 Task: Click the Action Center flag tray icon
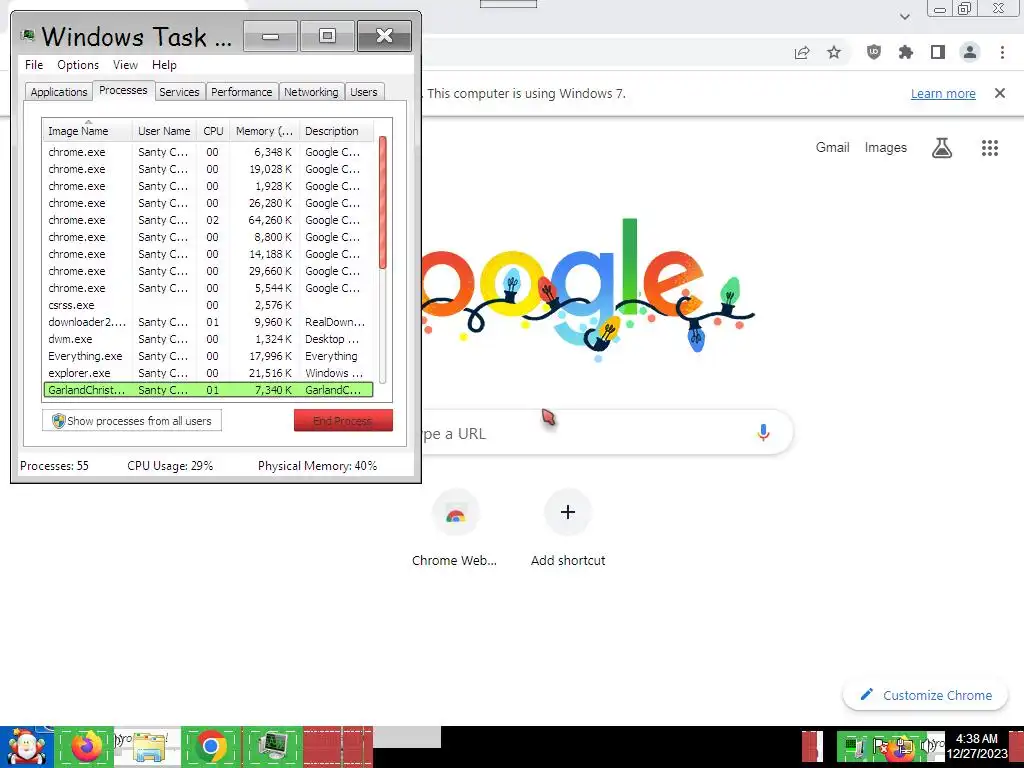point(879,745)
